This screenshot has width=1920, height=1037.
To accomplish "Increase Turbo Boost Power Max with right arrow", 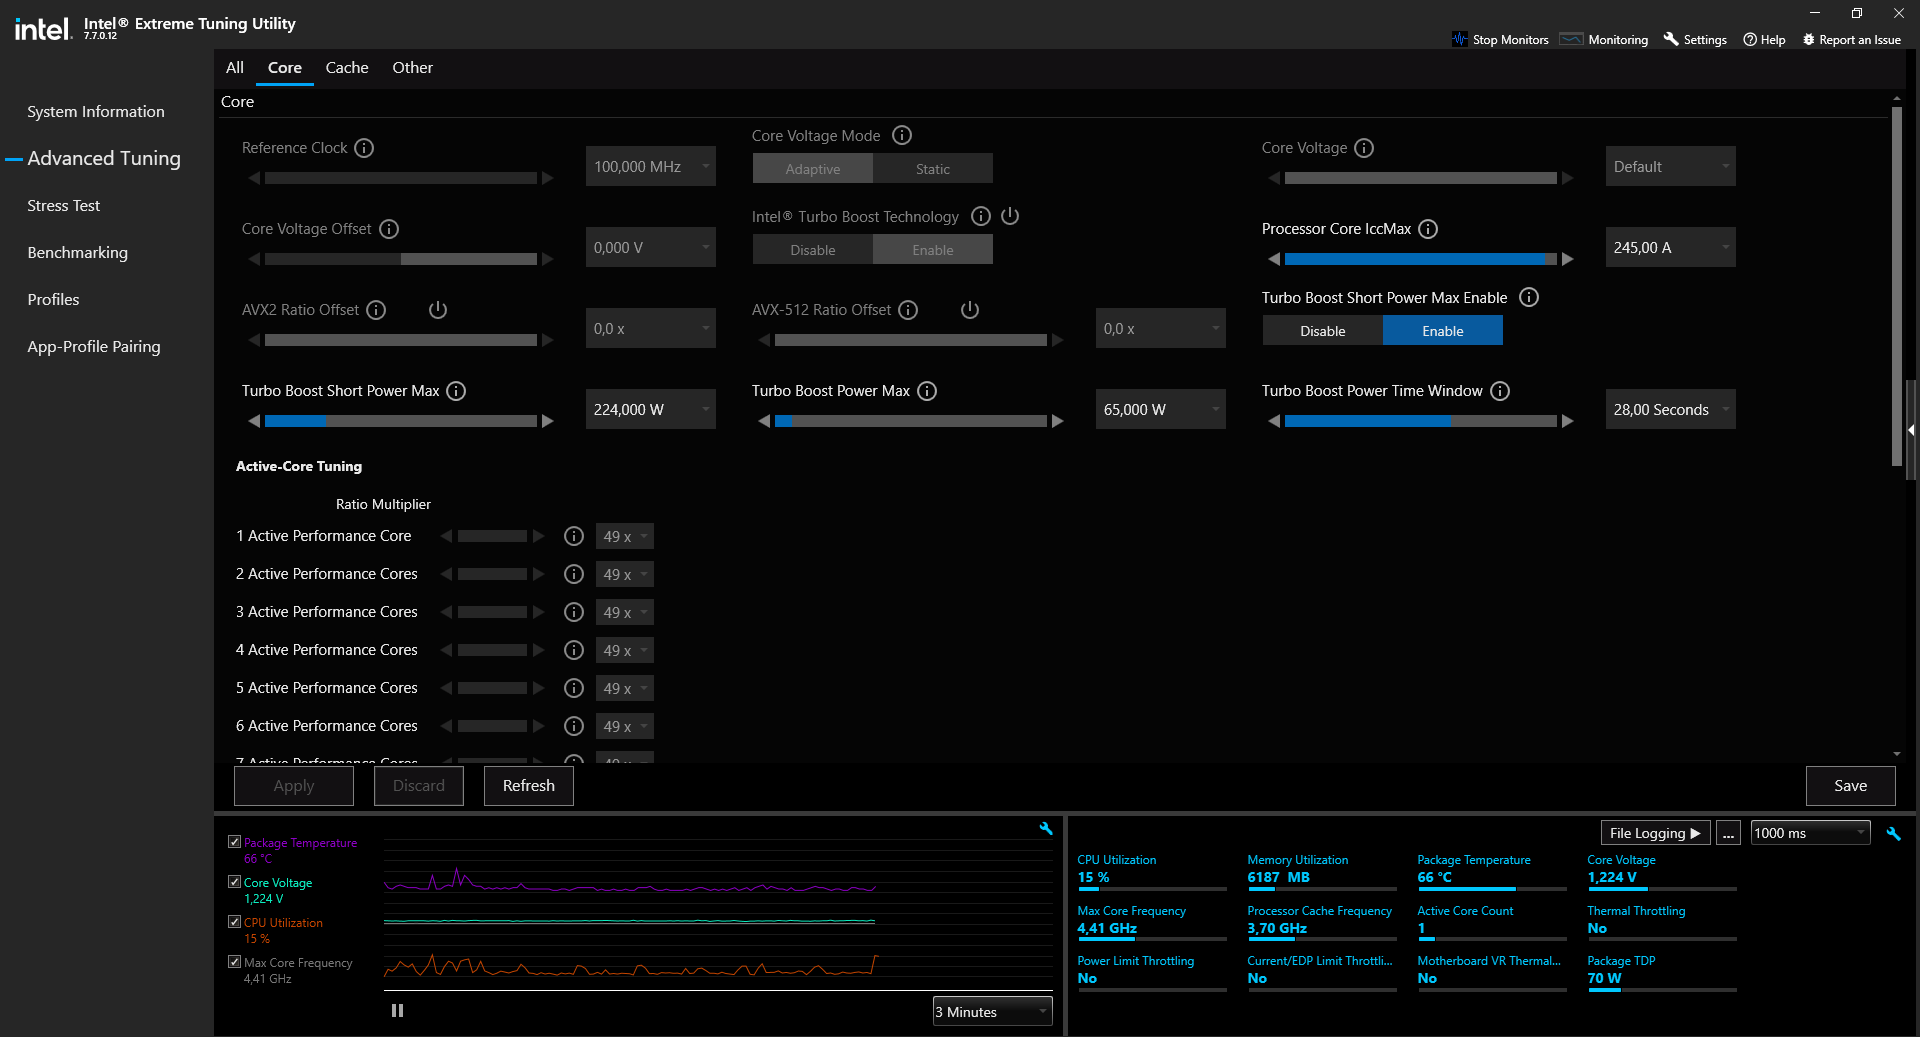I will [1058, 421].
